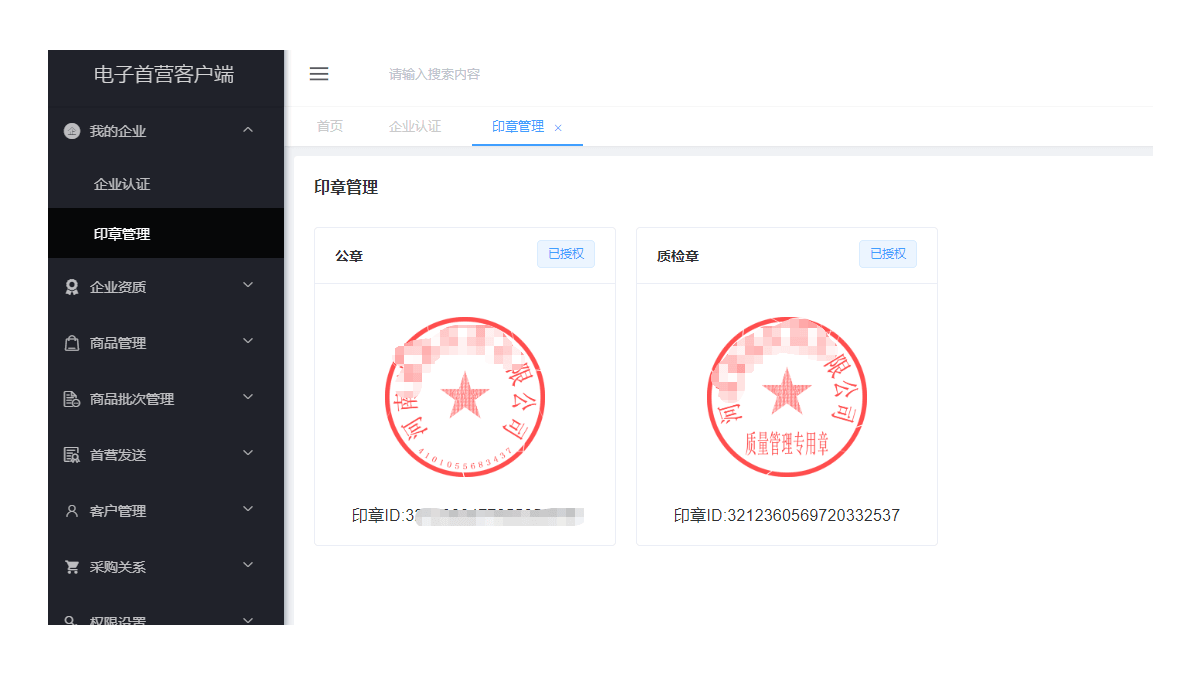Switch to the 企业认证 tab
Viewport: 1200px width, 675px height.
[415, 127]
